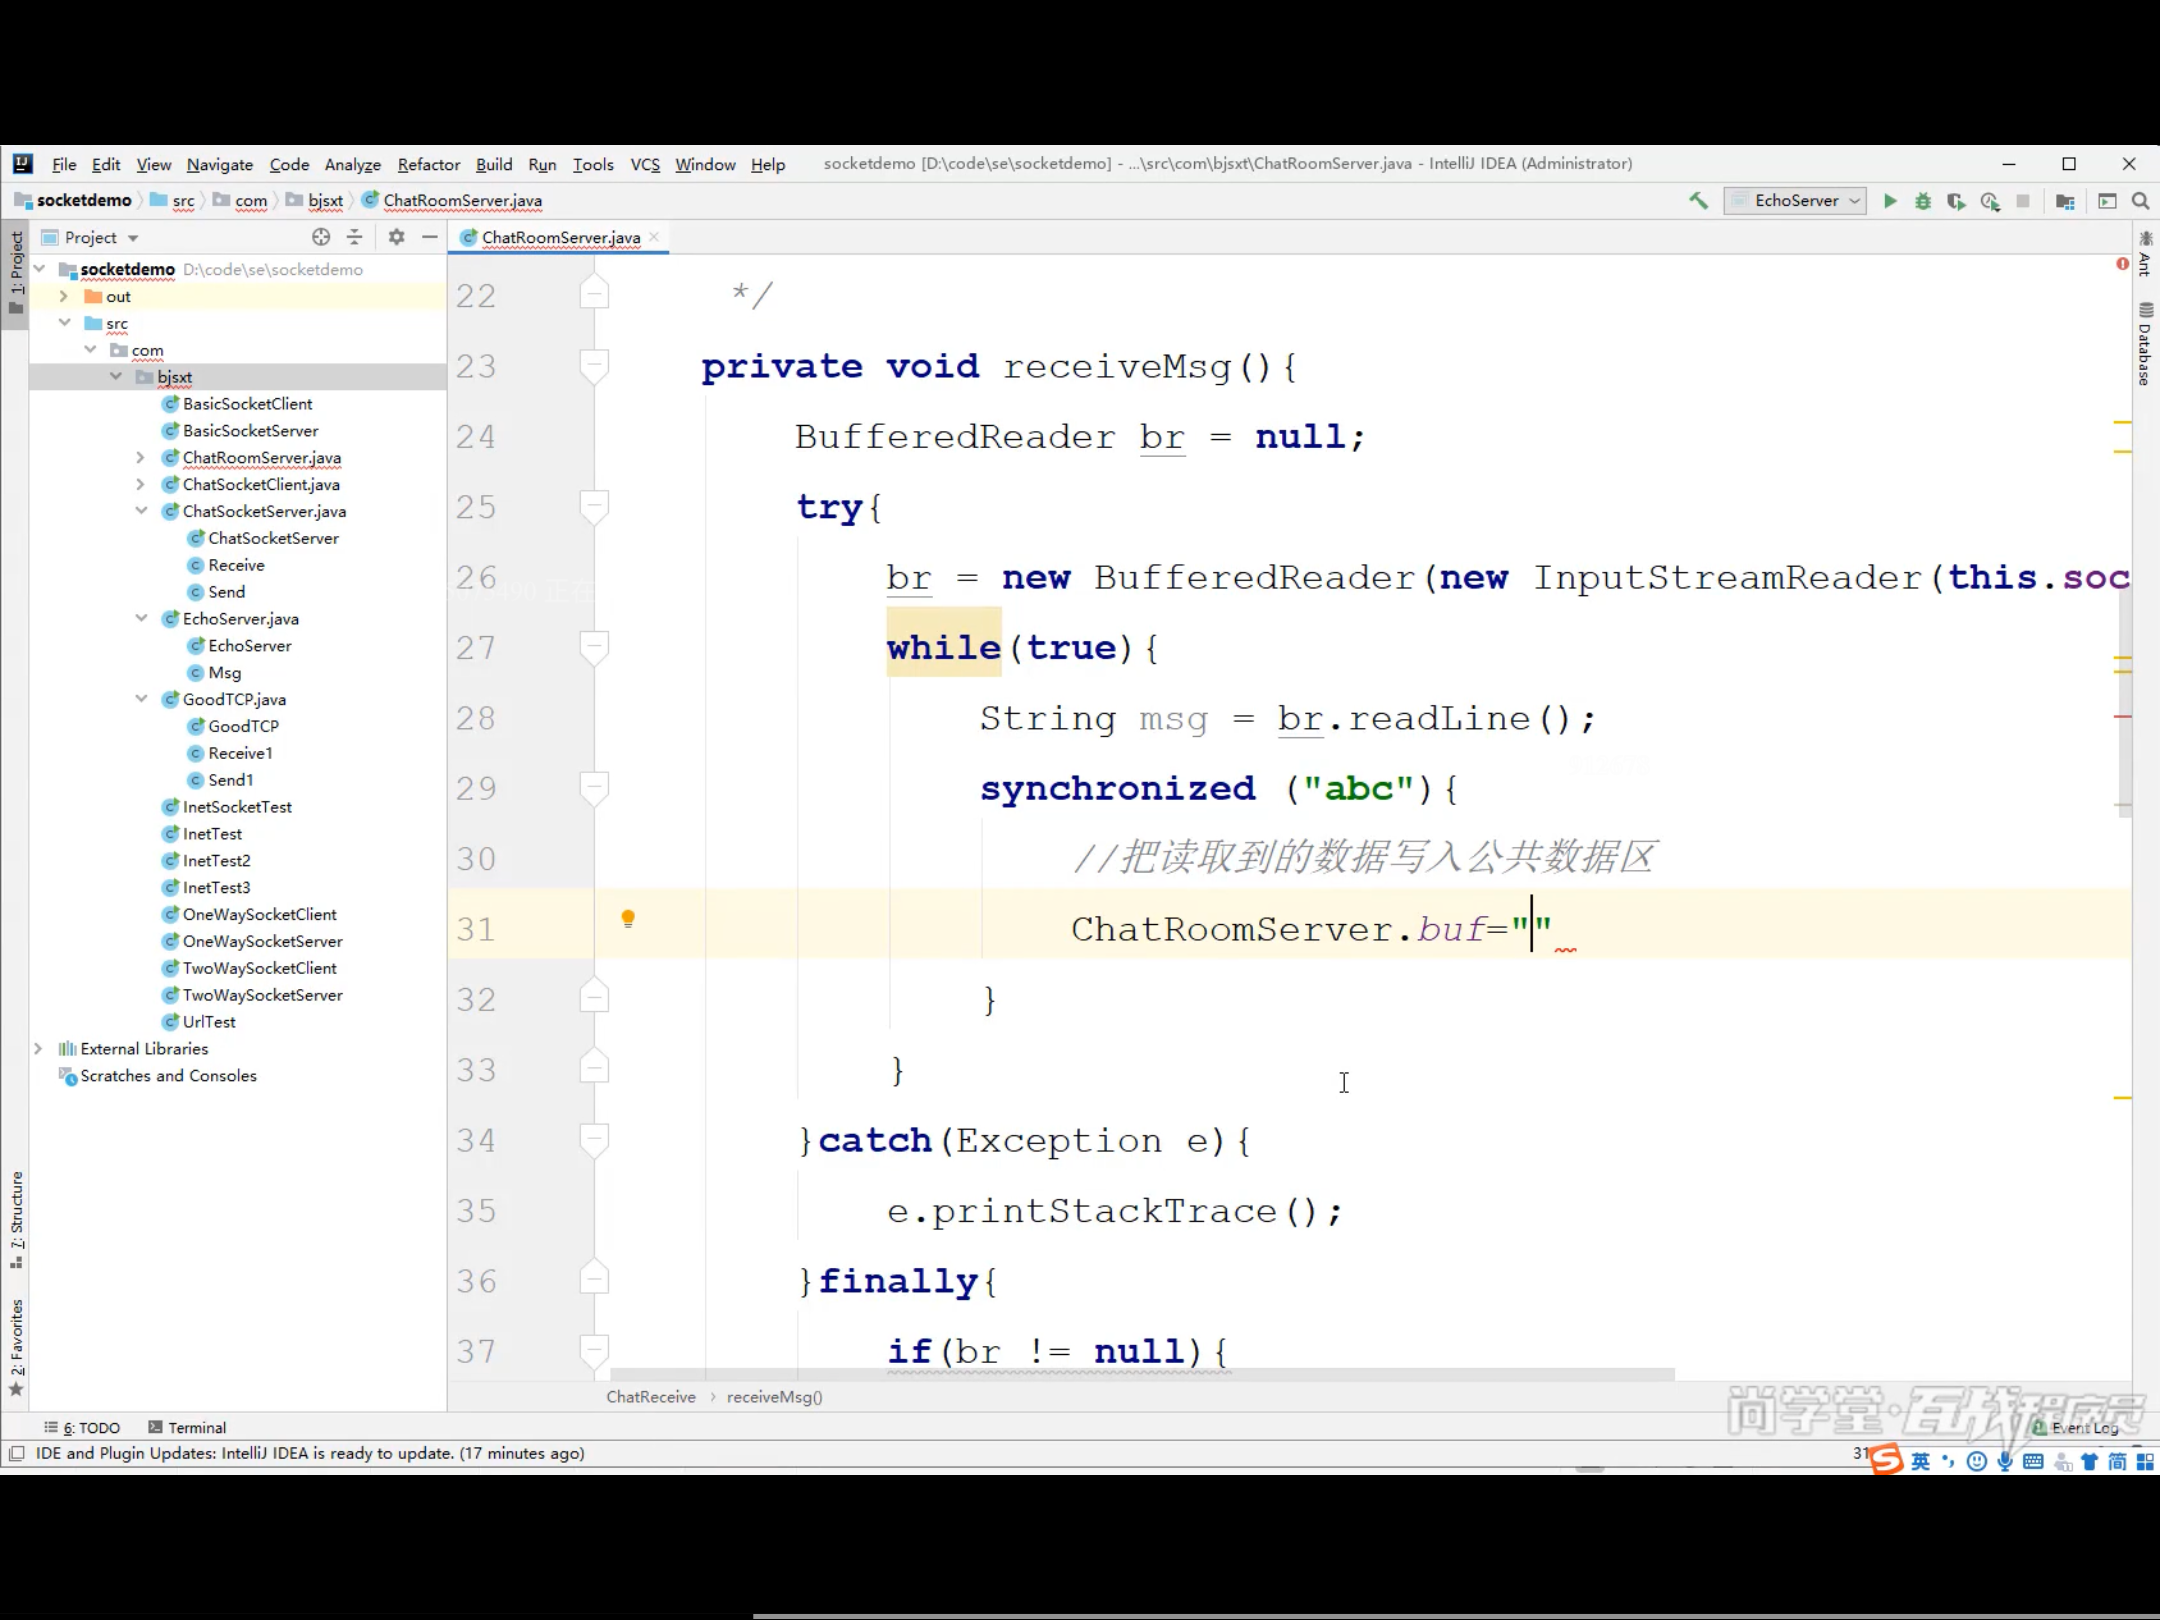Screen dimensions: 2160x1620
Task: Click locate current file target icon
Action: (321, 237)
